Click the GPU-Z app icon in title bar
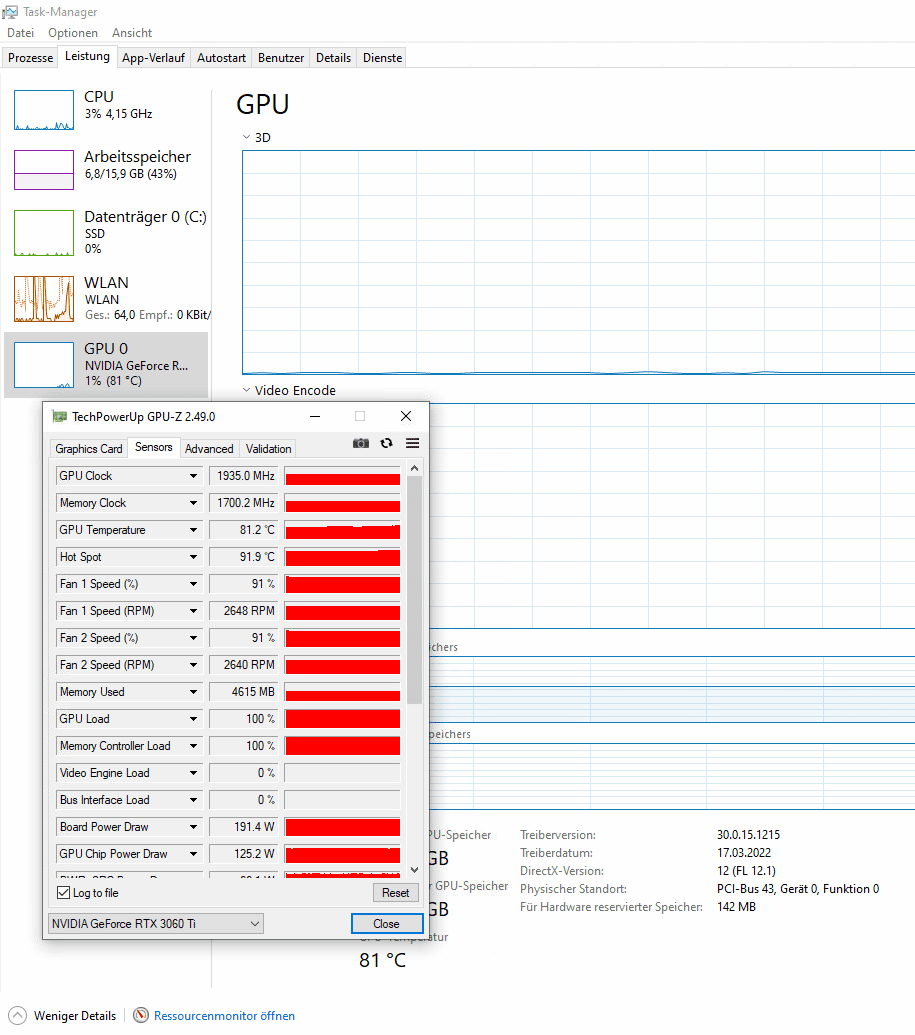915x1035 pixels. click(59, 417)
